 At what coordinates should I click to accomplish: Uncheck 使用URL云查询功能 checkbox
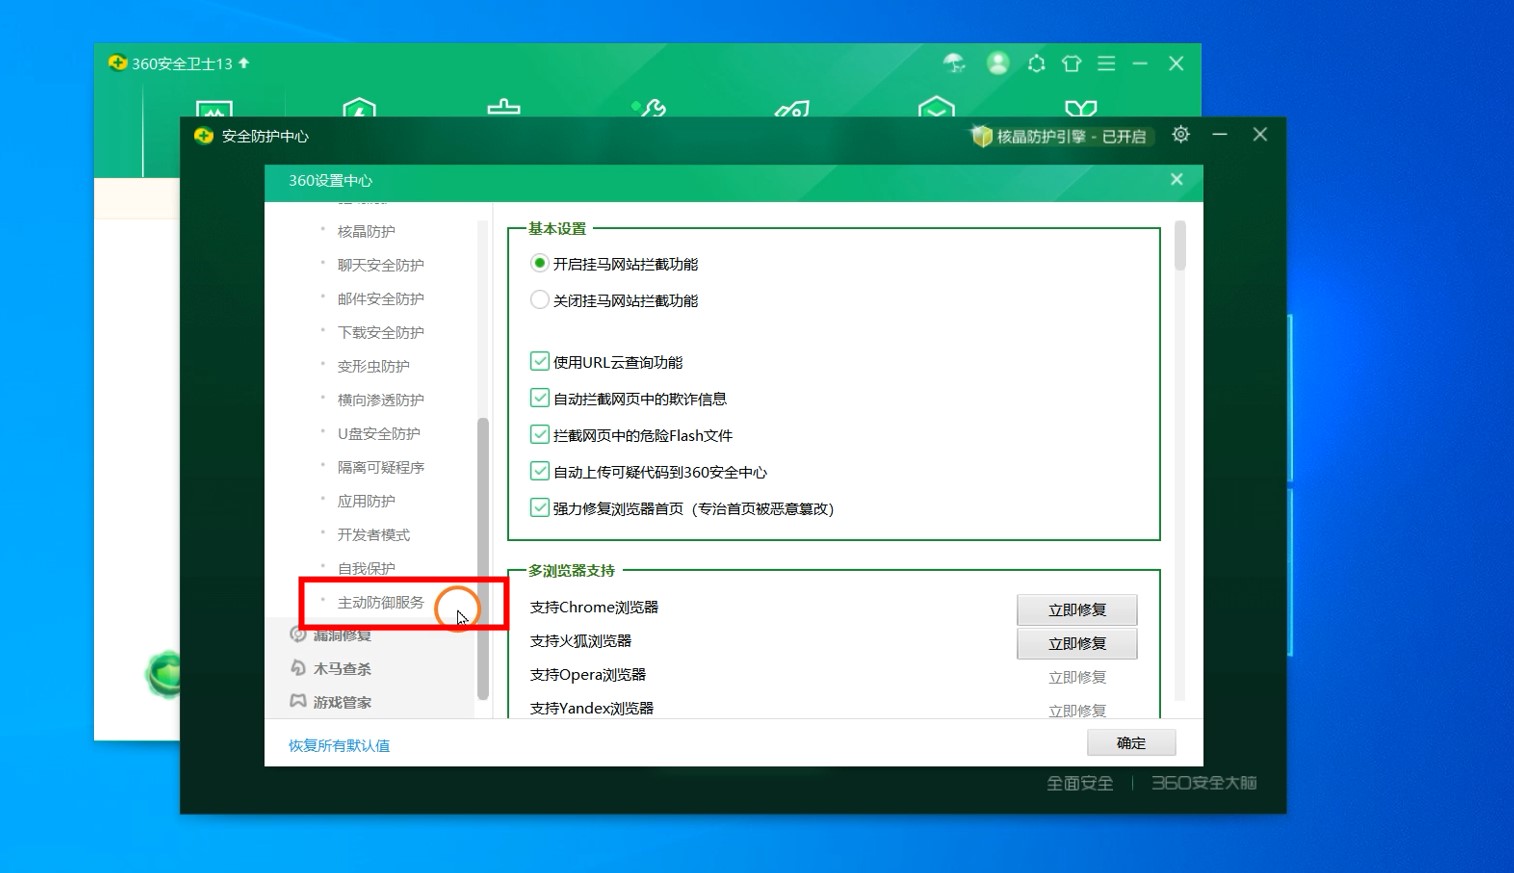tap(540, 362)
